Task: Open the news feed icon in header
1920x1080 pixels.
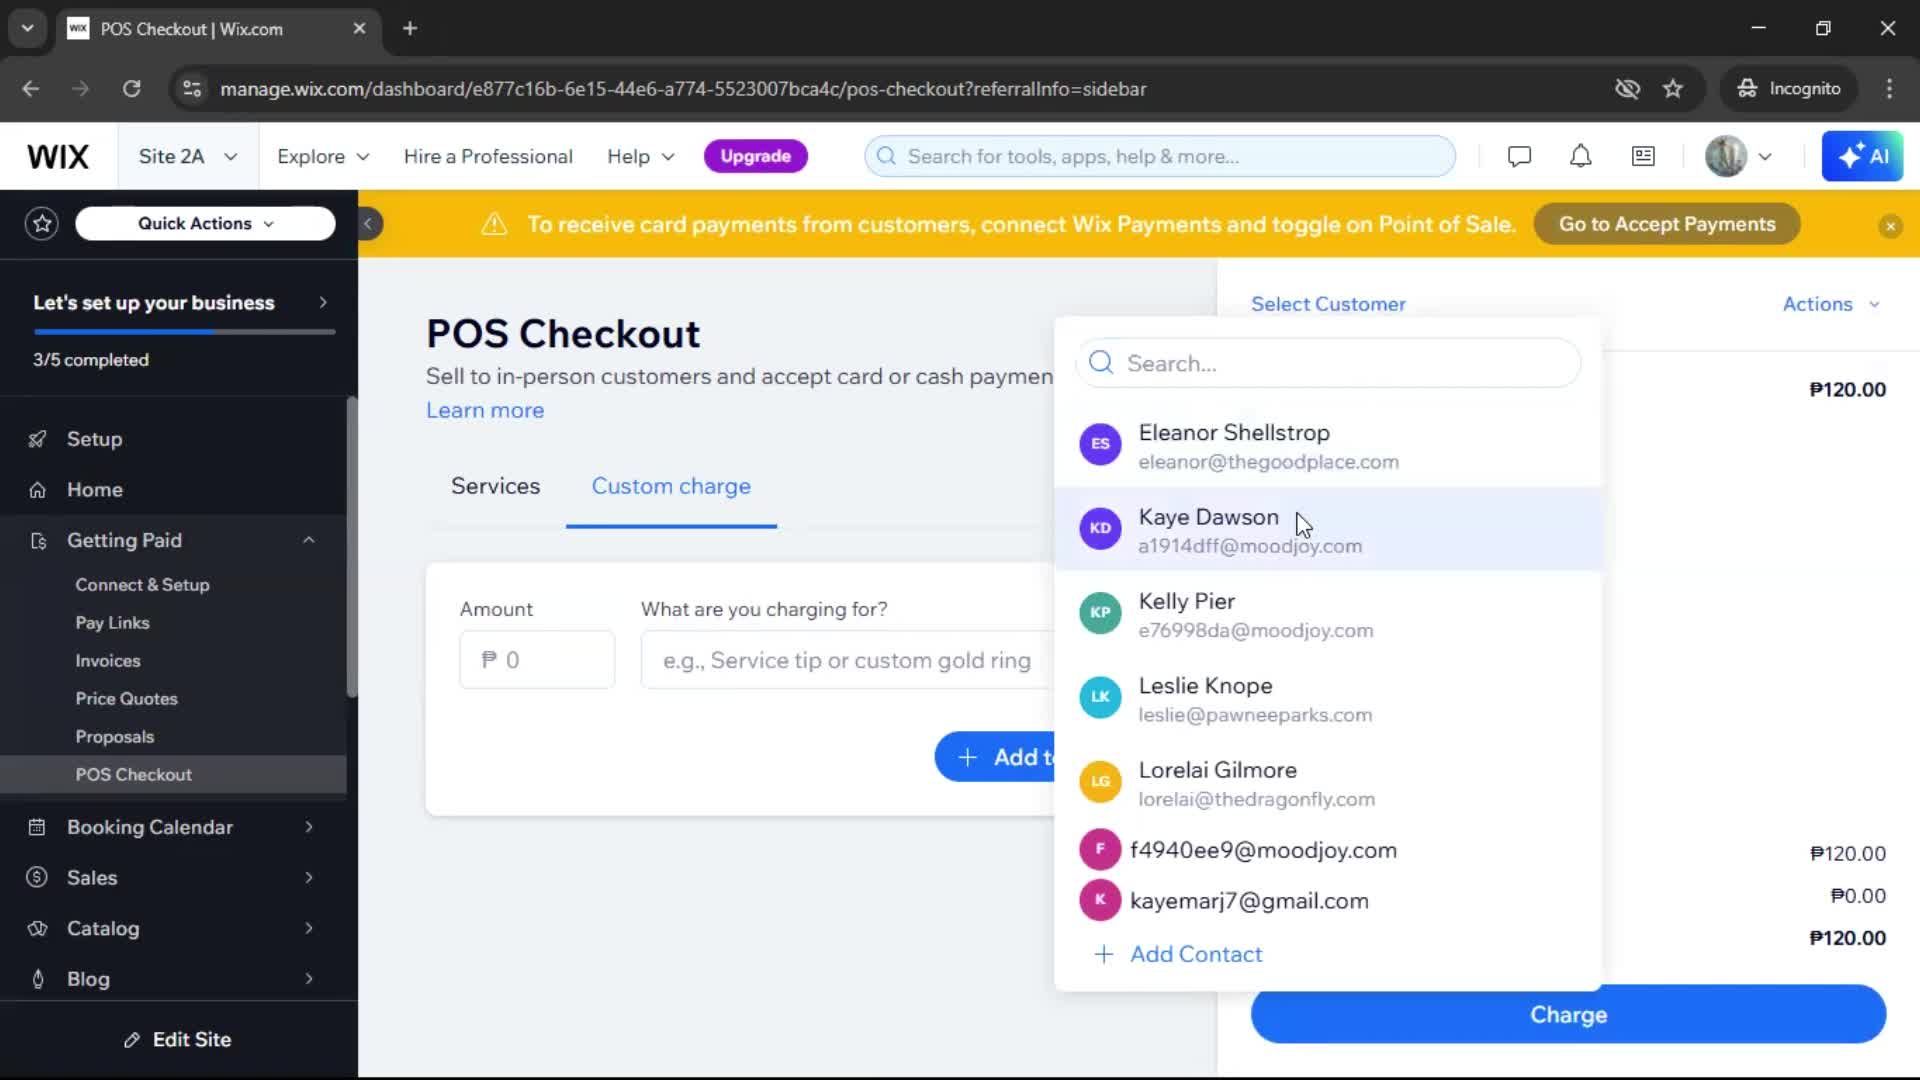Action: pyautogui.click(x=1643, y=157)
